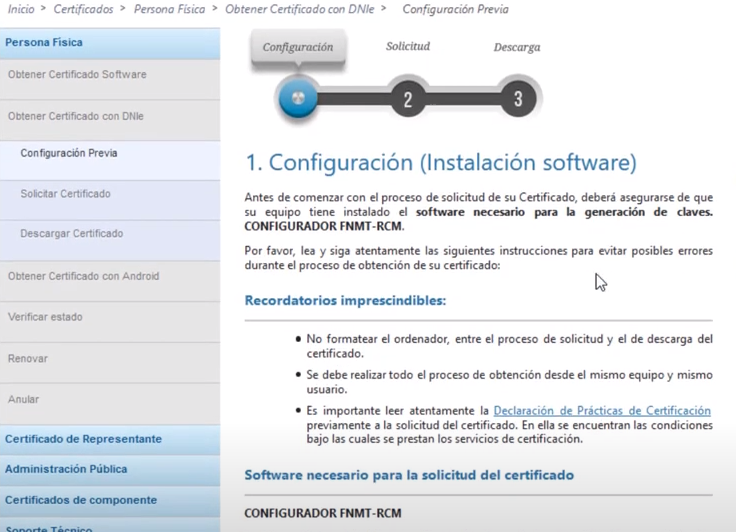
Task: Click Recordatorios imprescindibles heading
Action: 345,301
